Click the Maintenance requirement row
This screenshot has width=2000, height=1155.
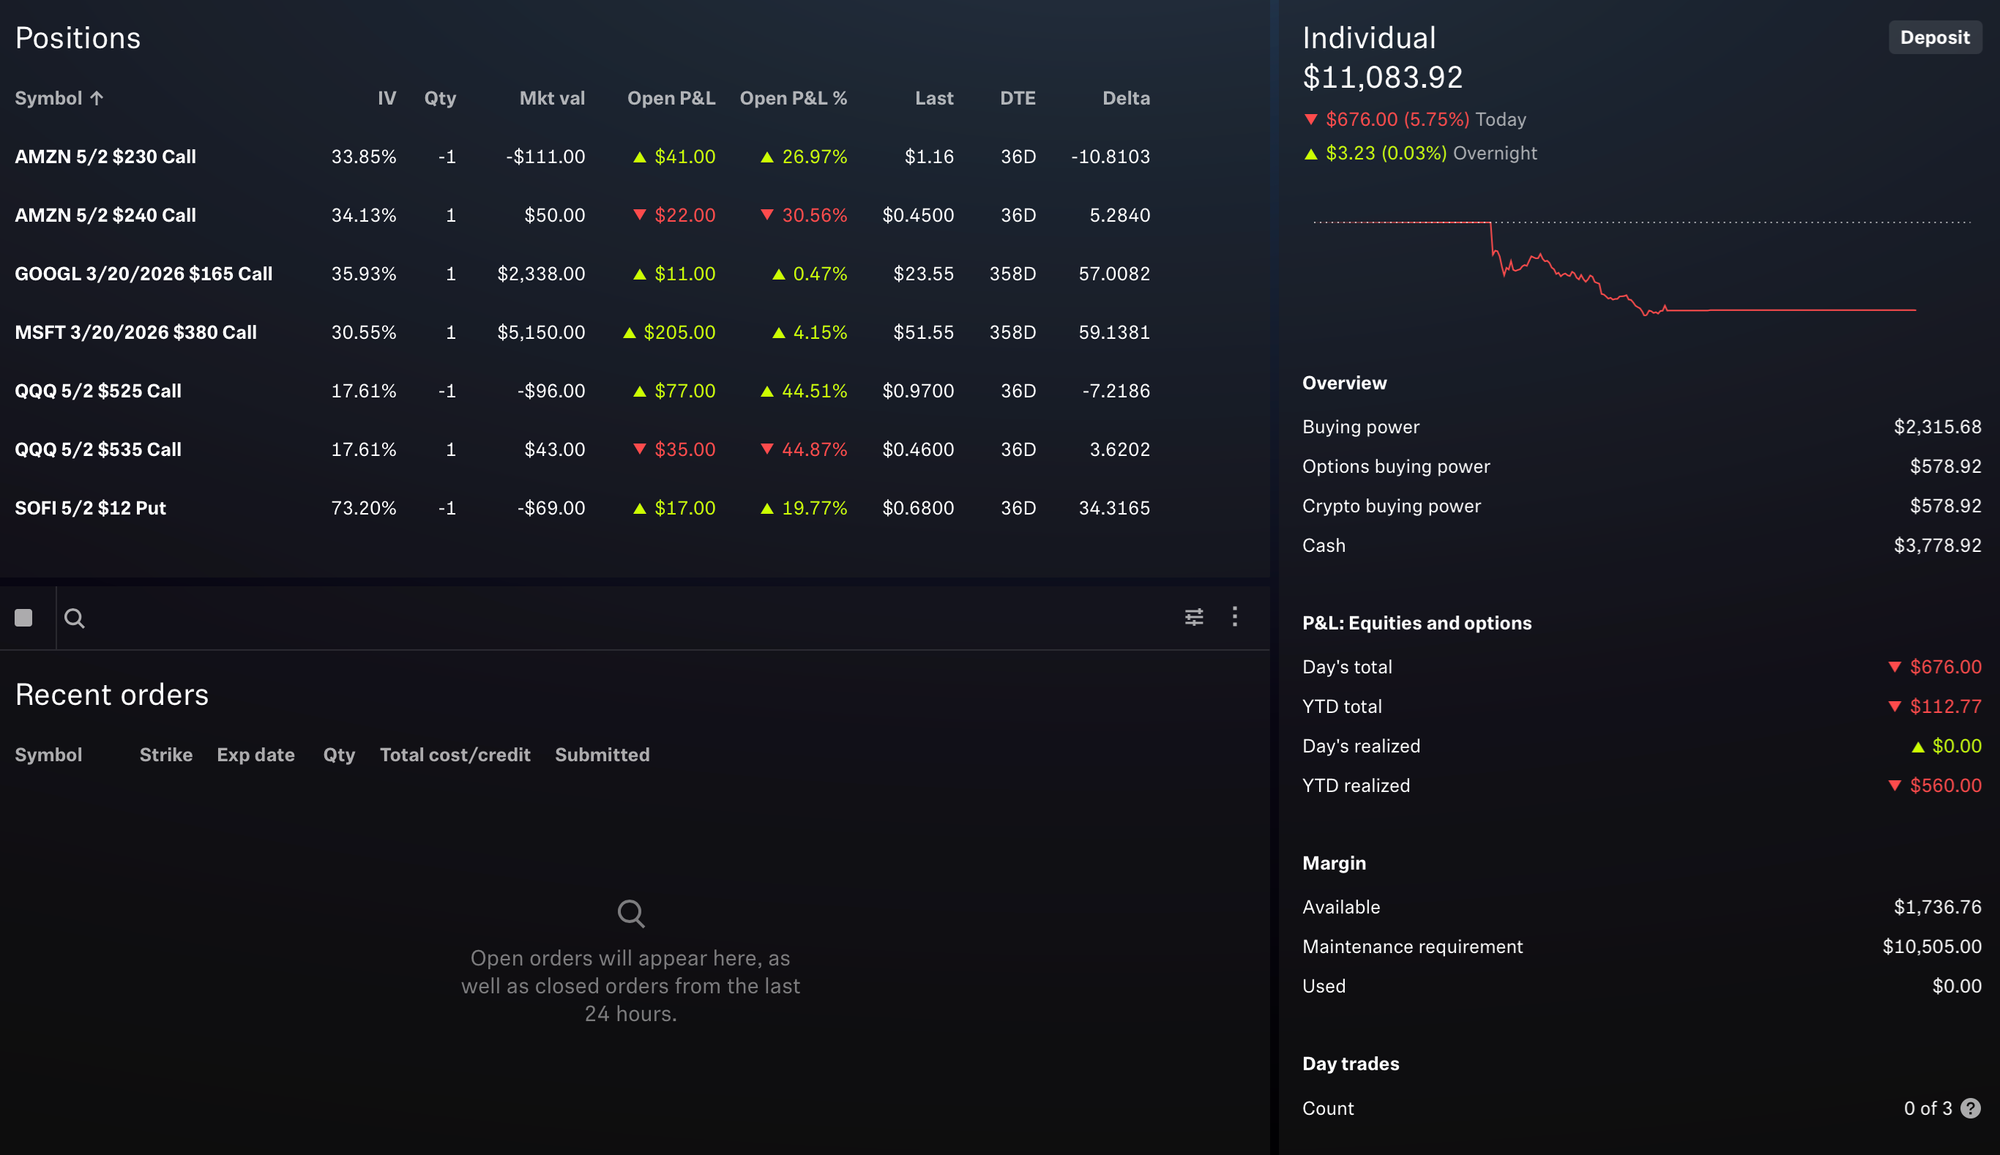pyautogui.click(x=1641, y=947)
